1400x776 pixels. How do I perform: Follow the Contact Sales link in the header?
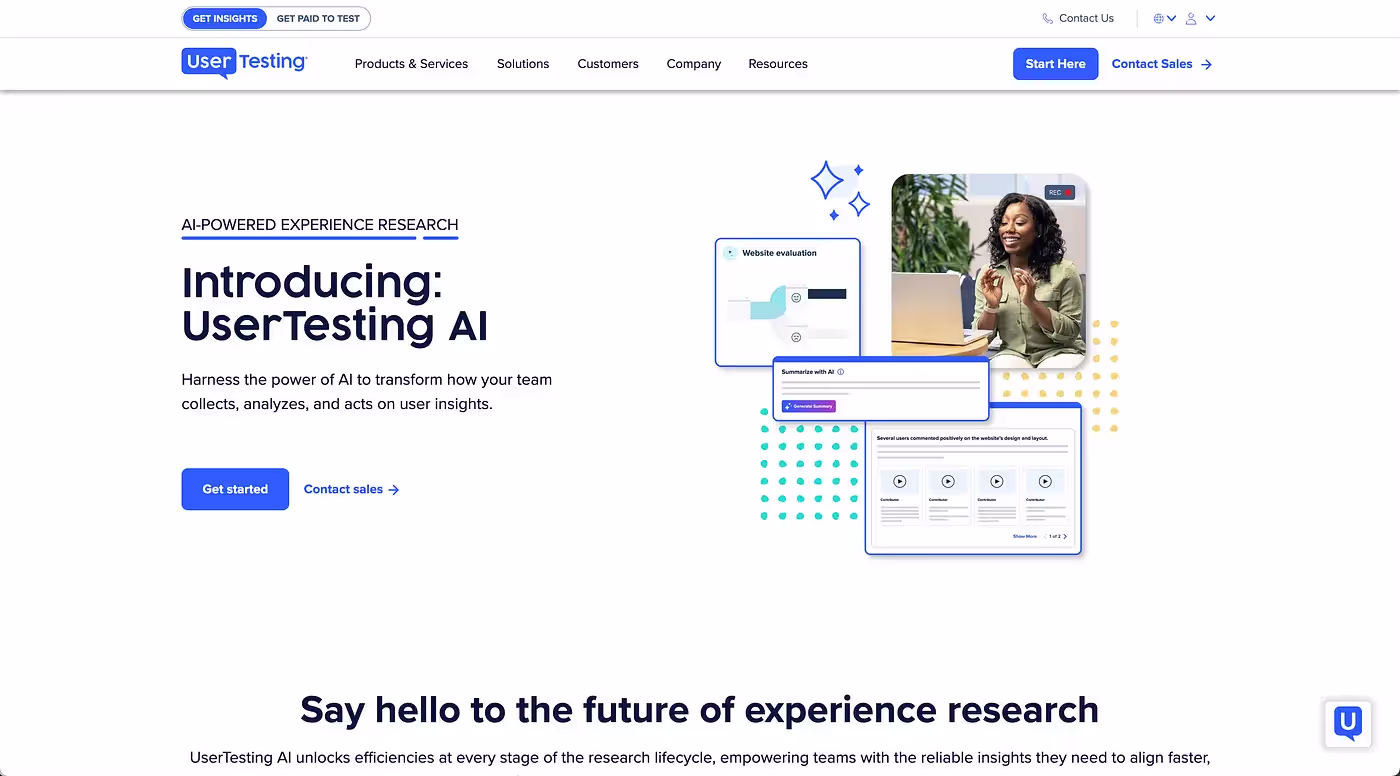[x=1161, y=64]
